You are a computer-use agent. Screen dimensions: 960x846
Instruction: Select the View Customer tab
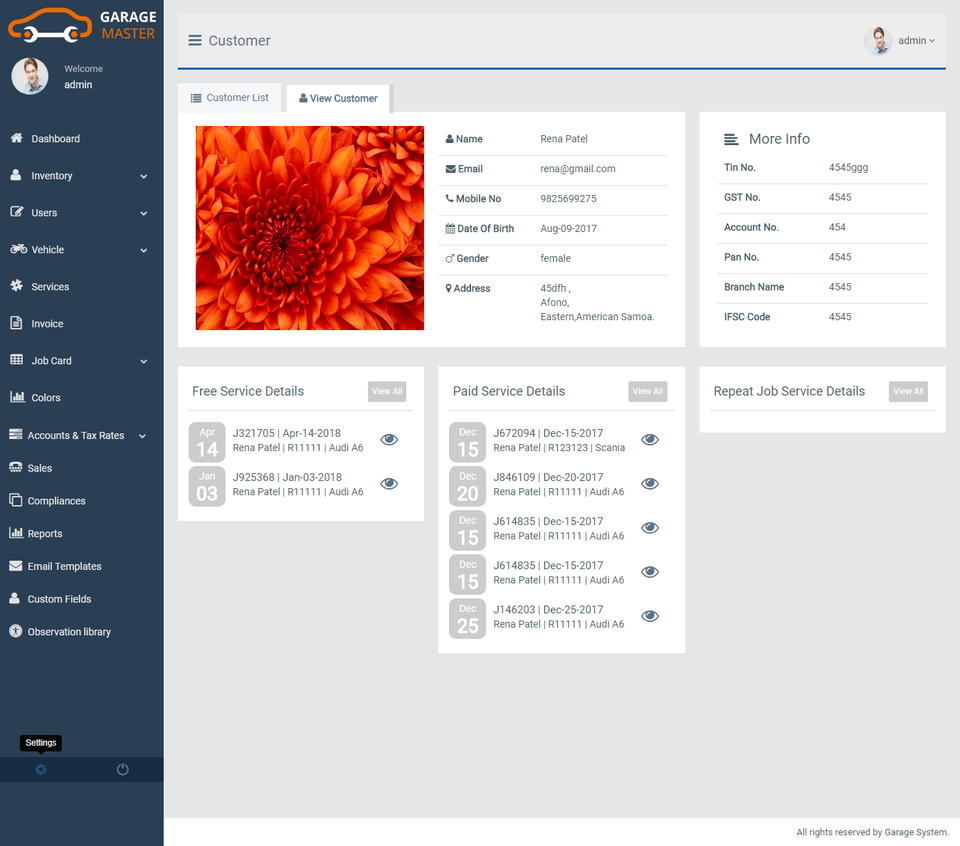click(338, 99)
